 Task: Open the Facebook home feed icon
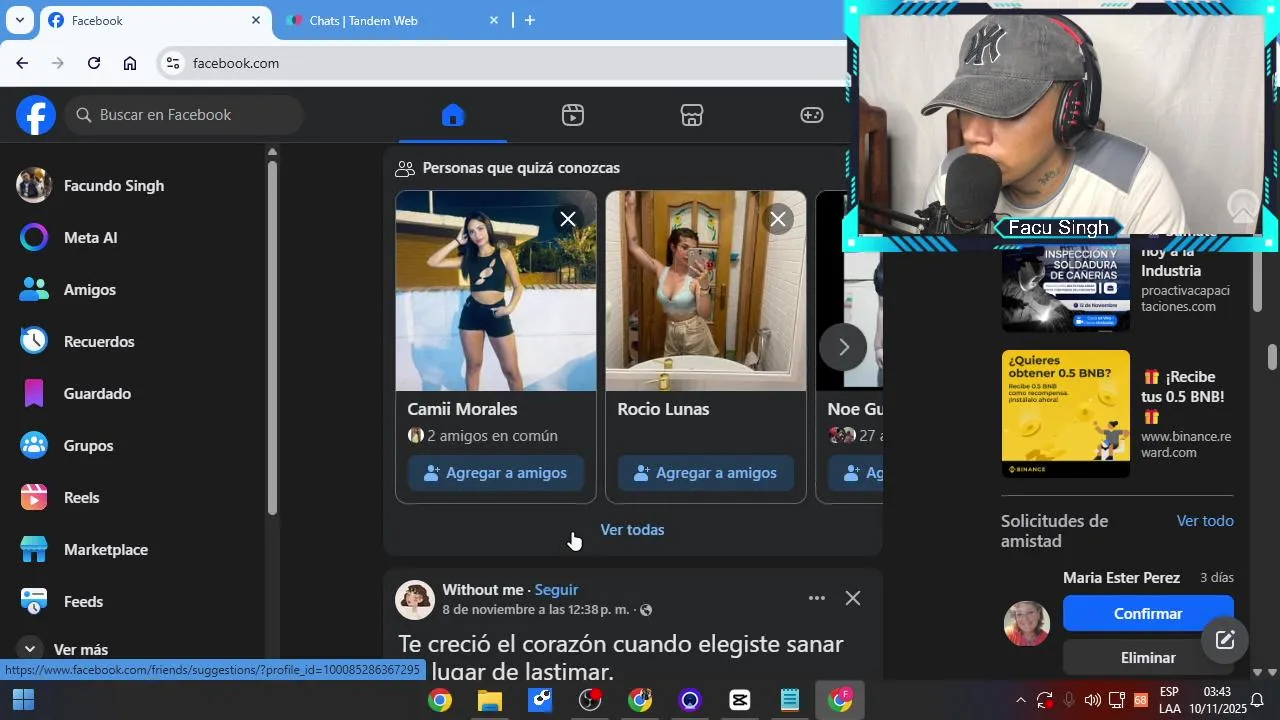click(453, 115)
